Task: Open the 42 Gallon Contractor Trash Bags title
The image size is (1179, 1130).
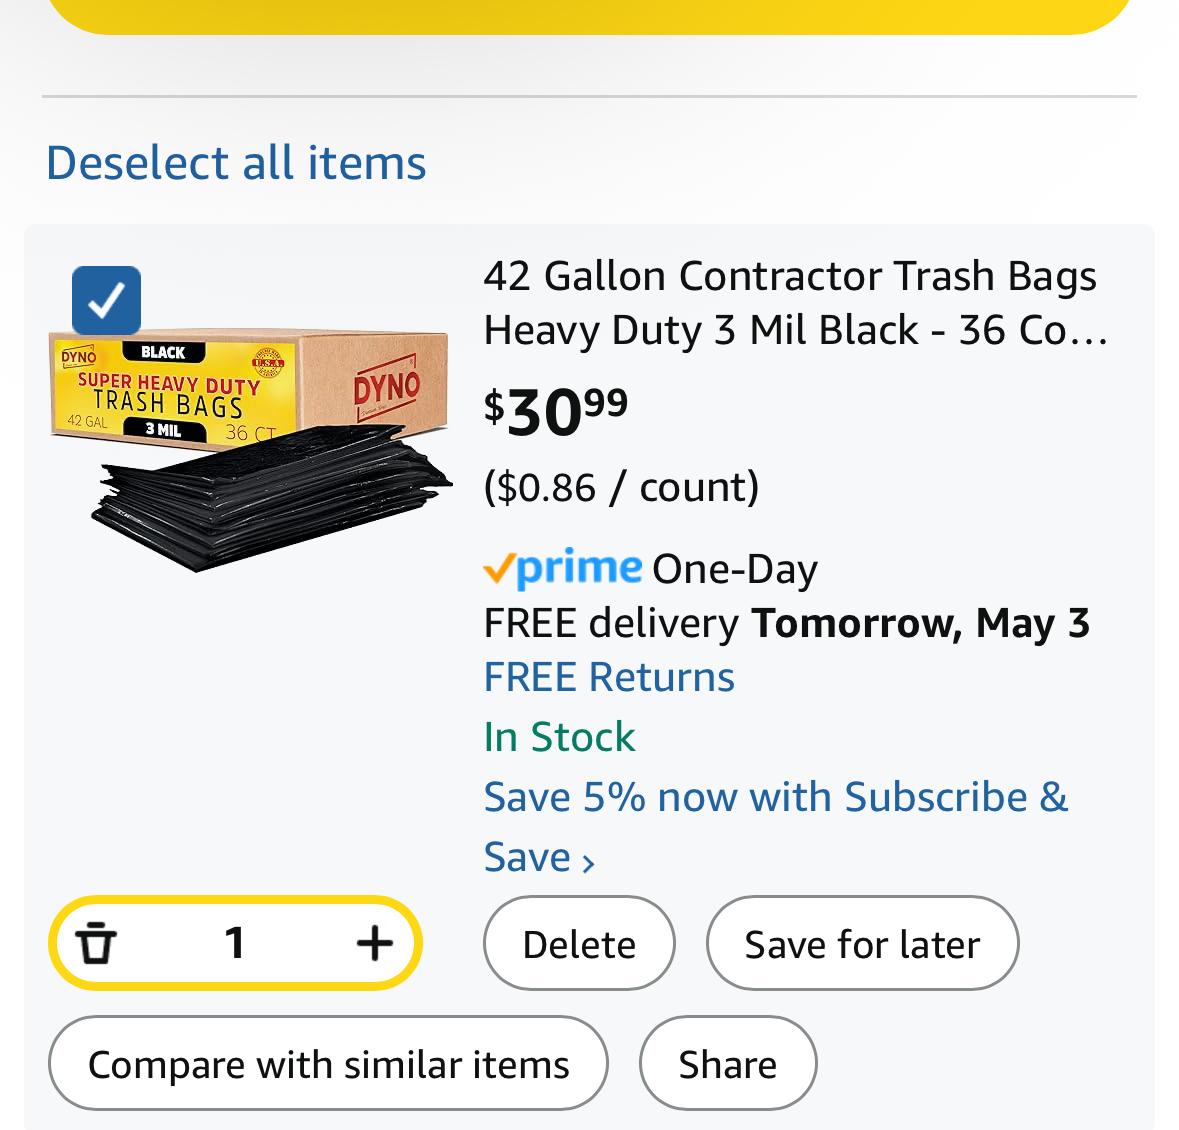Action: (x=796, y=302)
